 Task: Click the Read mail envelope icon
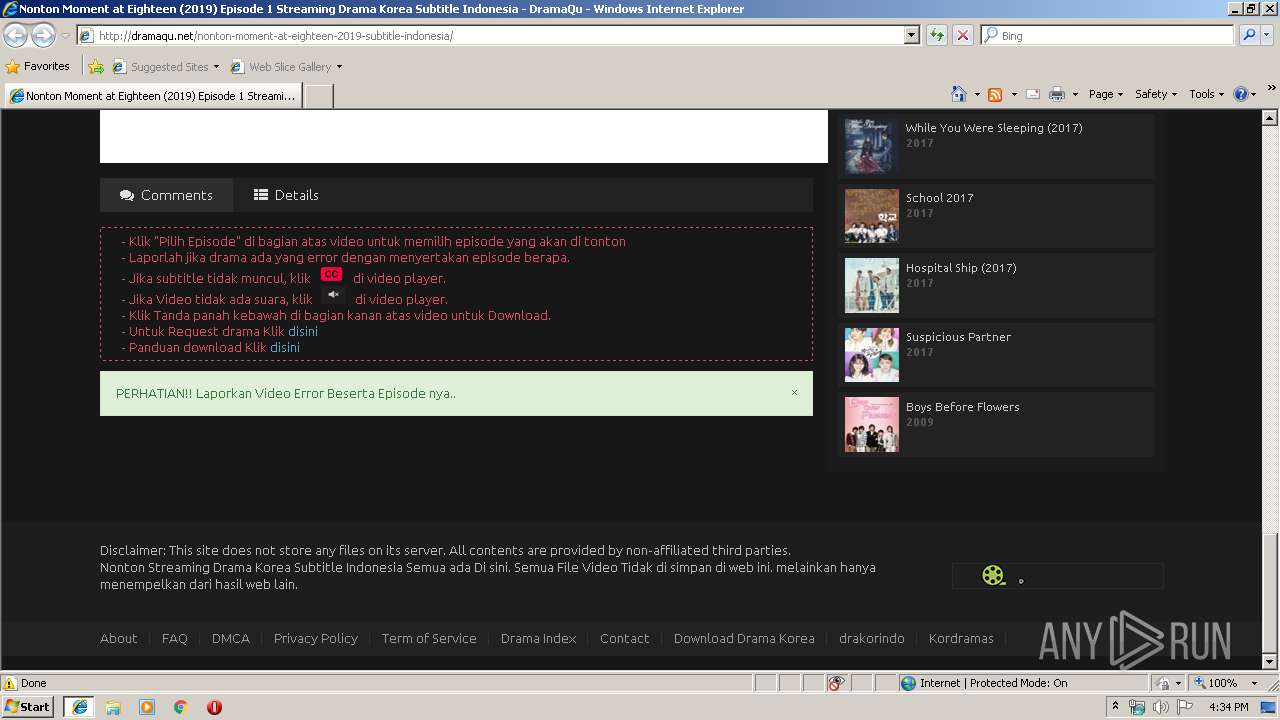tap(1033, 94)
